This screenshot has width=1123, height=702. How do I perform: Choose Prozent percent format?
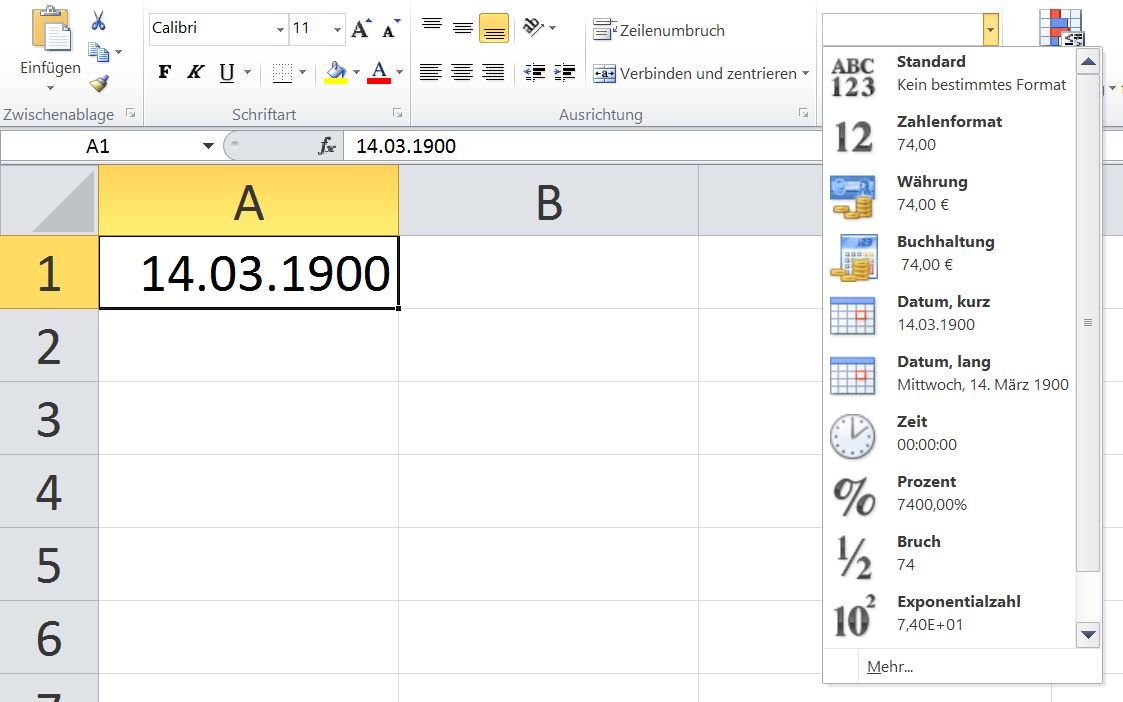point(950,494)
